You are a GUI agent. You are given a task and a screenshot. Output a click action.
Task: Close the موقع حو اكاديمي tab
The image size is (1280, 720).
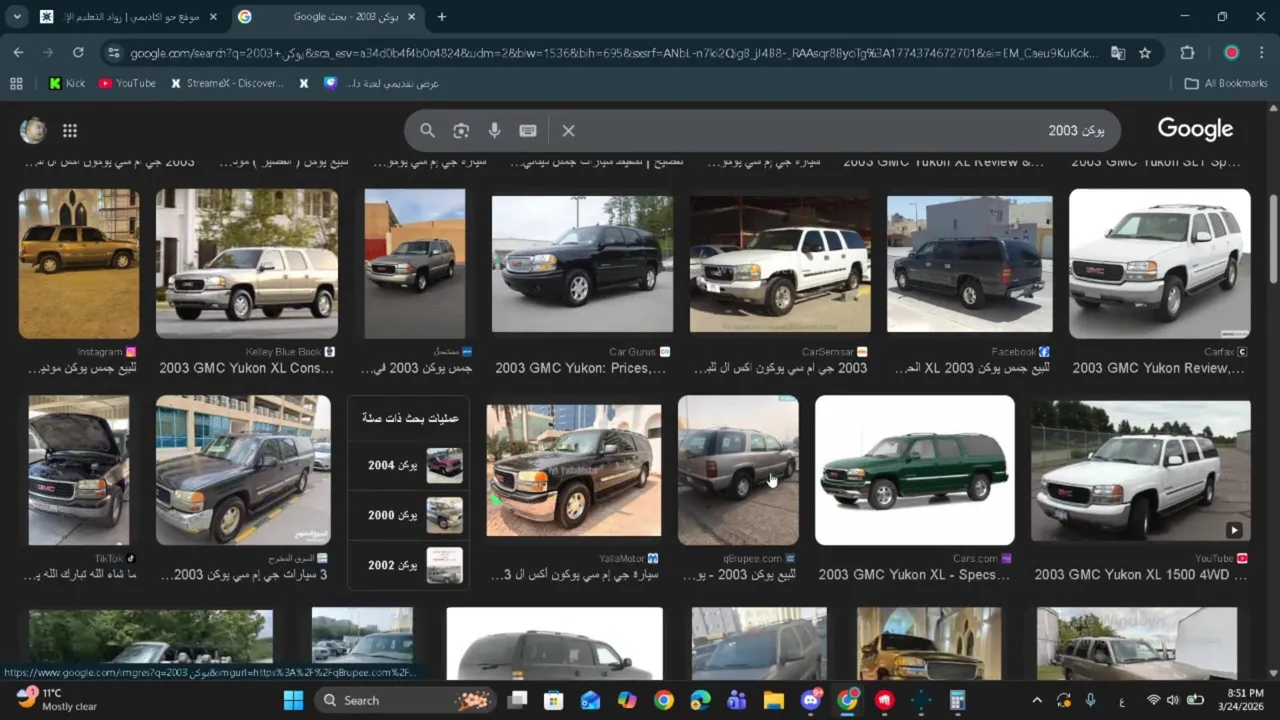[x=213, y=17]
